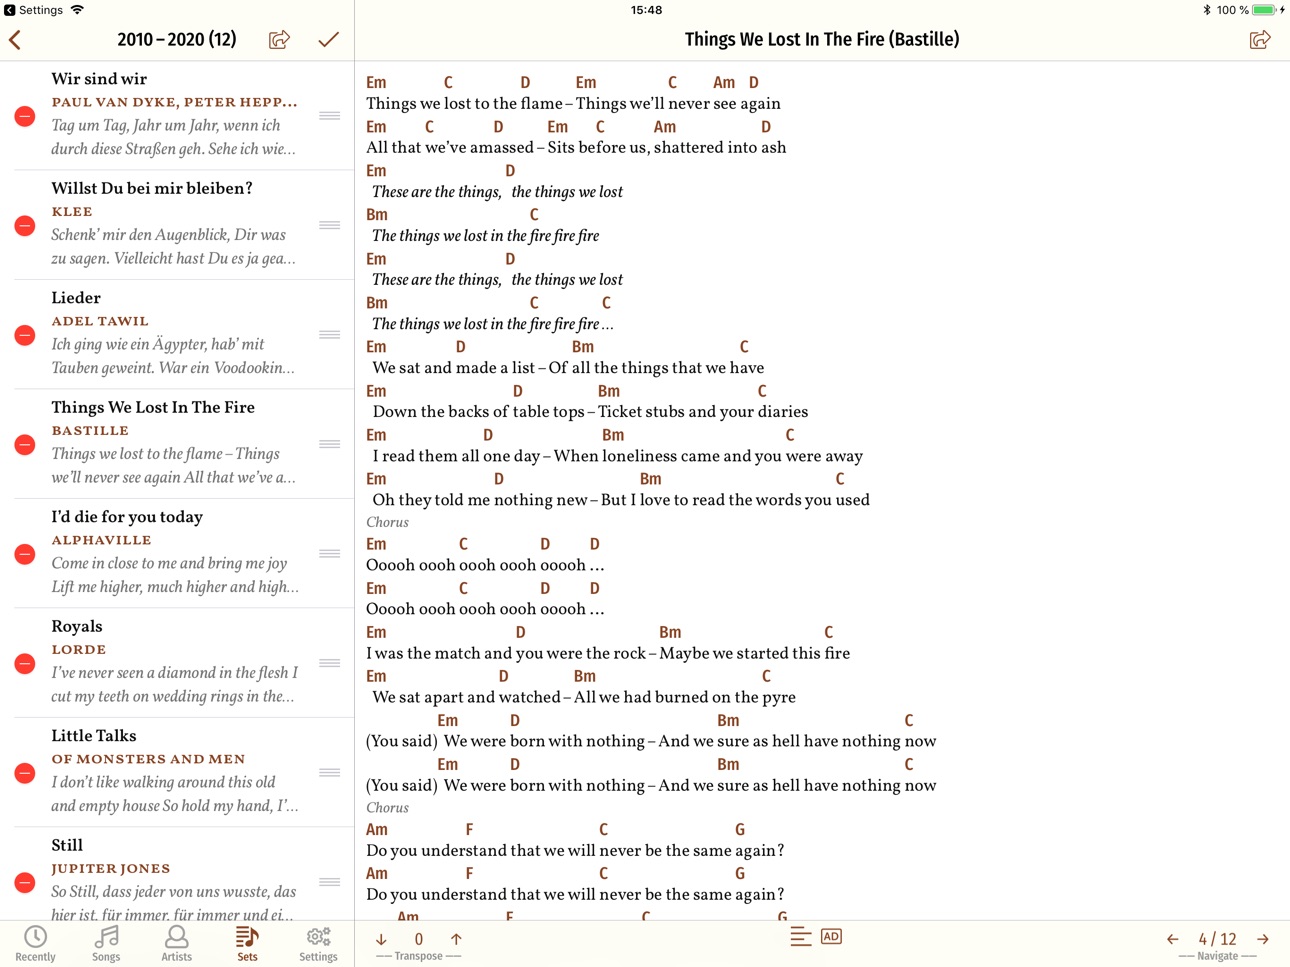Tap the 4 / 12 position indicator

coord(1217,939)
